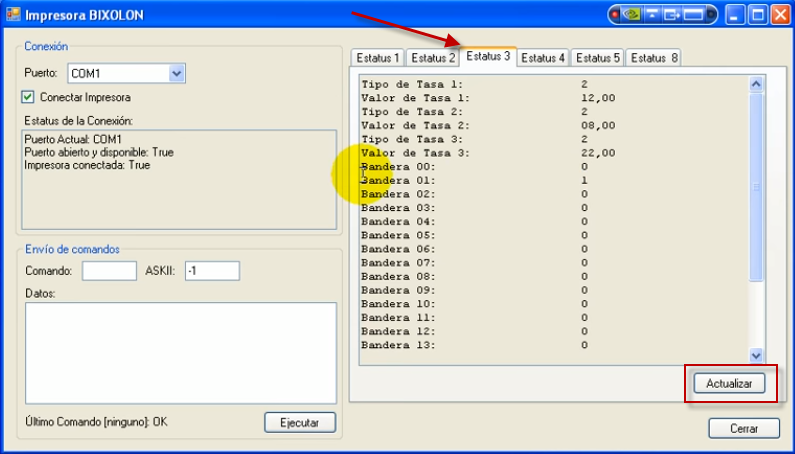Click the Cerrar button
This screenshot has height=454, width=795.
(x=744, y=428)
